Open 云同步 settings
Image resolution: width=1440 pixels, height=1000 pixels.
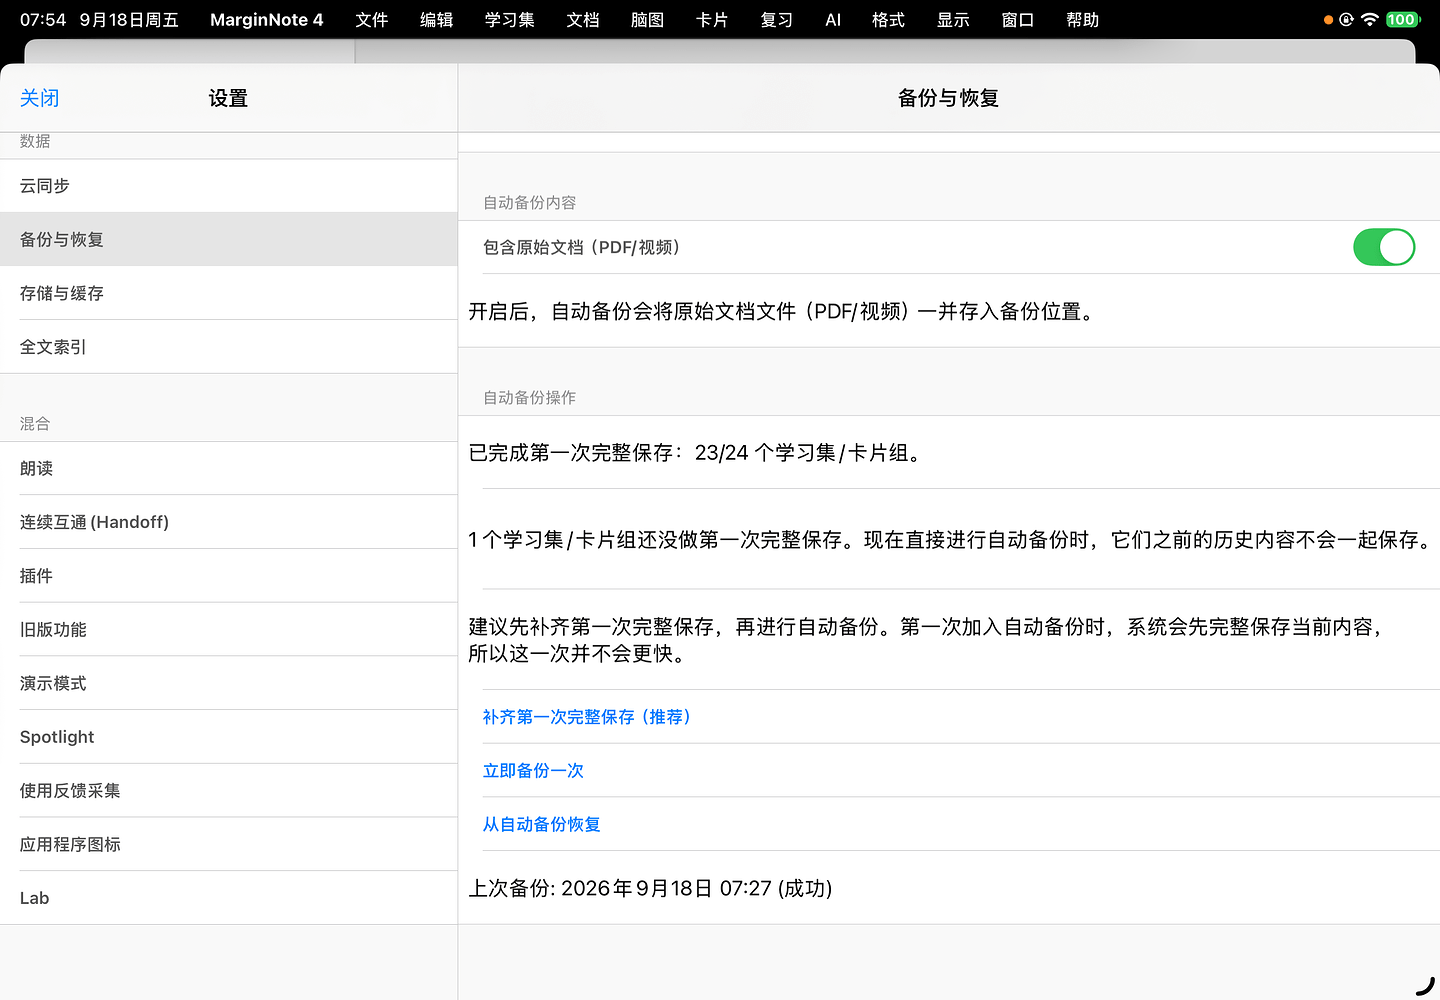(229, 186)
